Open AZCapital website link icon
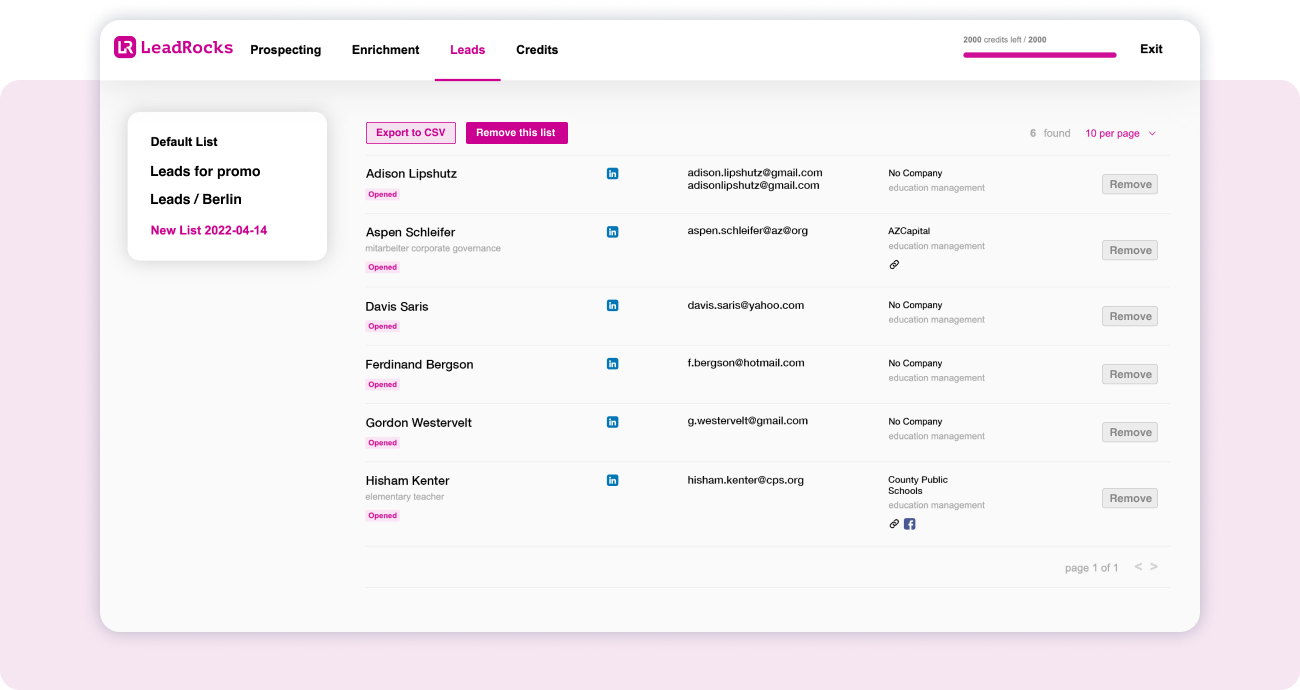1300x690 pixels. 894,265
